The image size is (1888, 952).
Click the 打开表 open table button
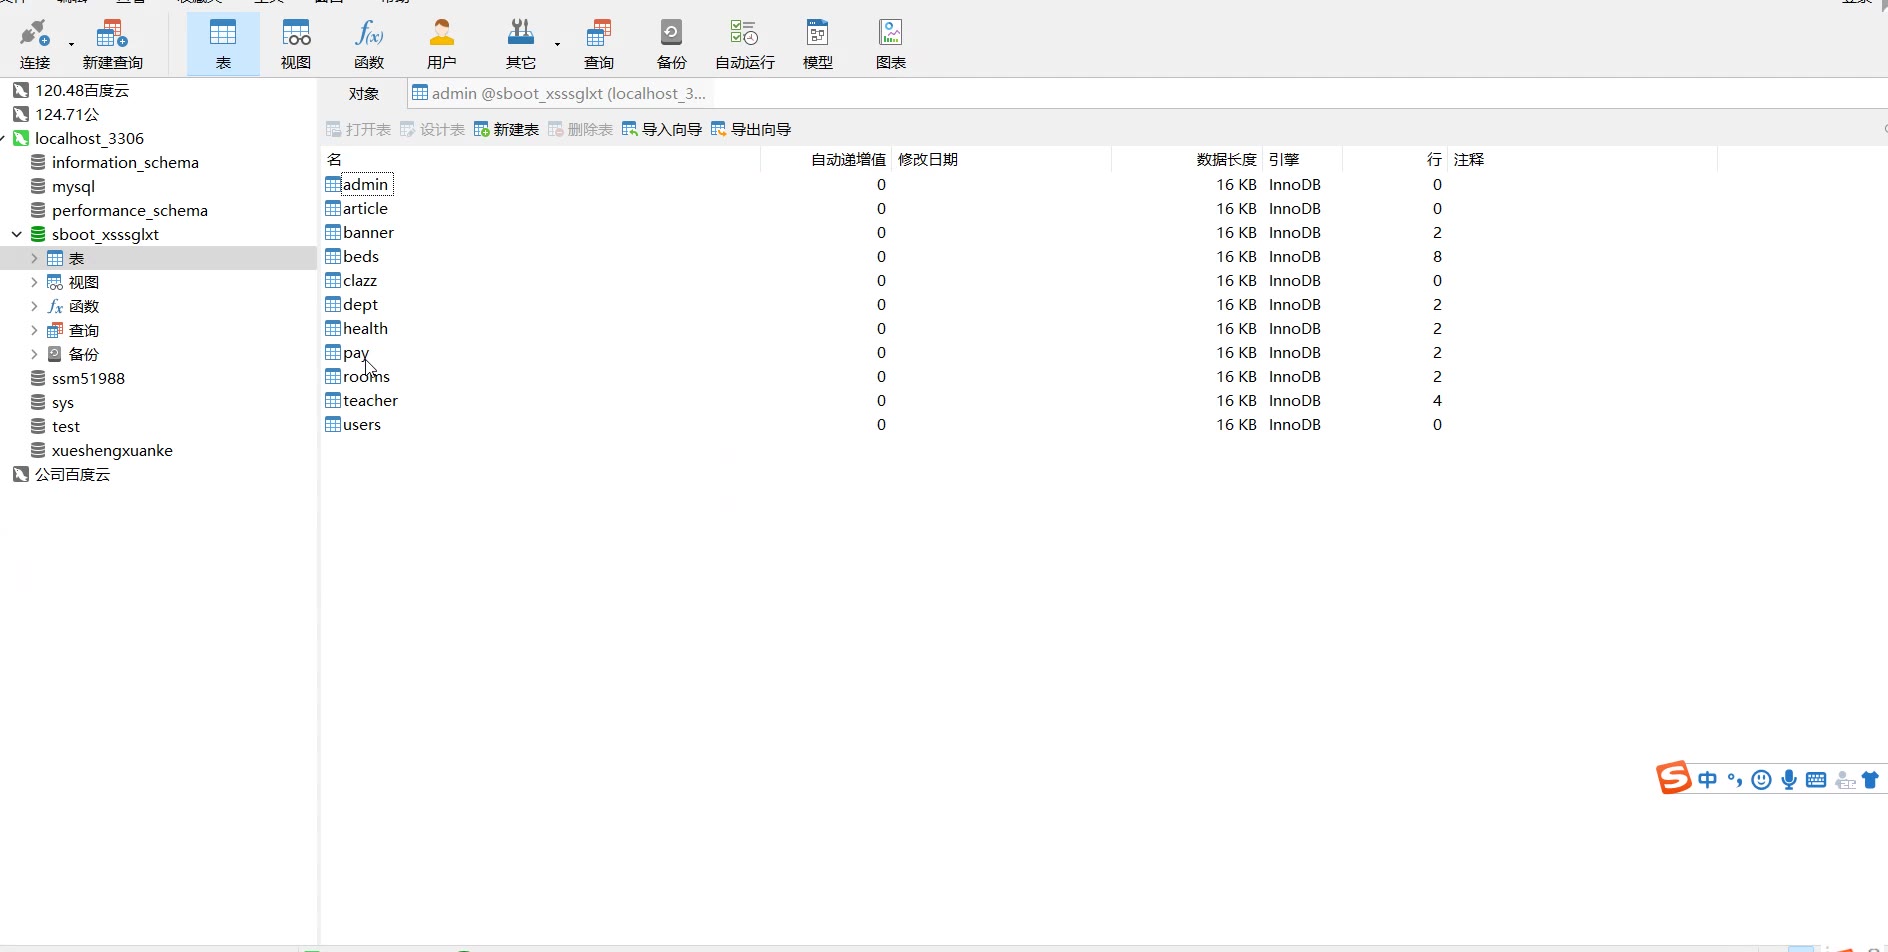click(x=358, y=129)
